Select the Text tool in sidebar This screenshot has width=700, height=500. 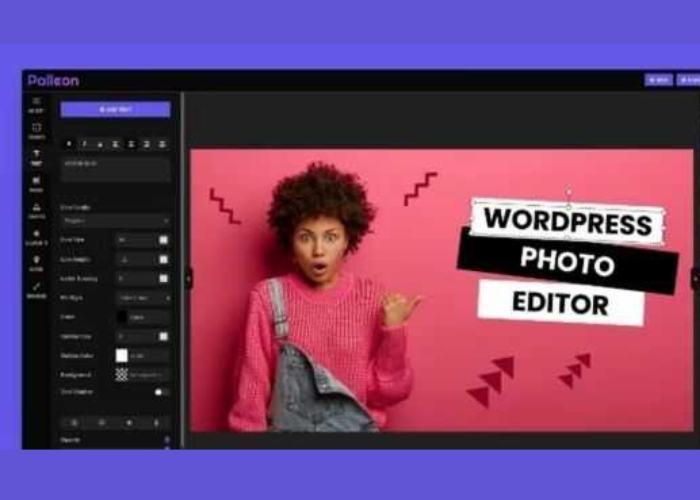[36, 158]
